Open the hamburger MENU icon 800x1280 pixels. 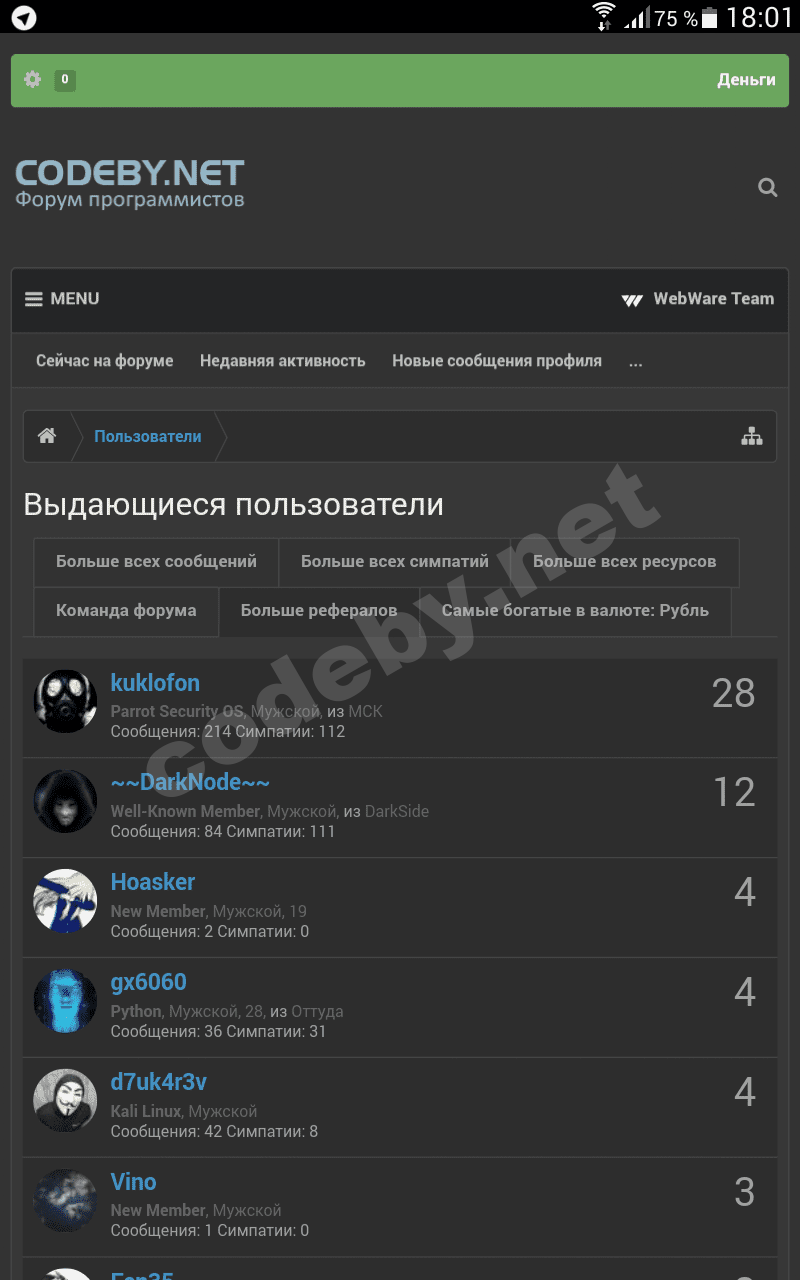point(34,299)
